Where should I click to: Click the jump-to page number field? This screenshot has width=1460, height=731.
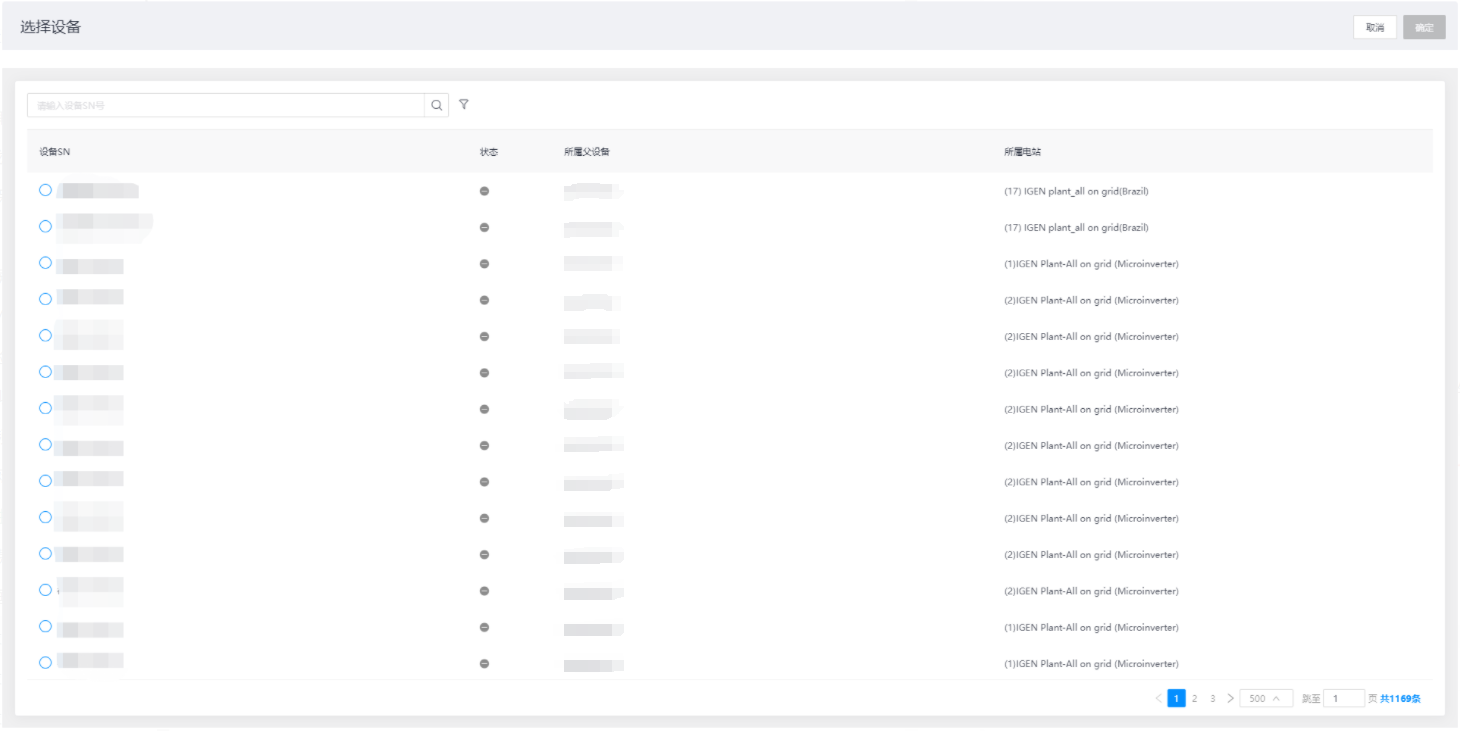tap(1343, 698)
